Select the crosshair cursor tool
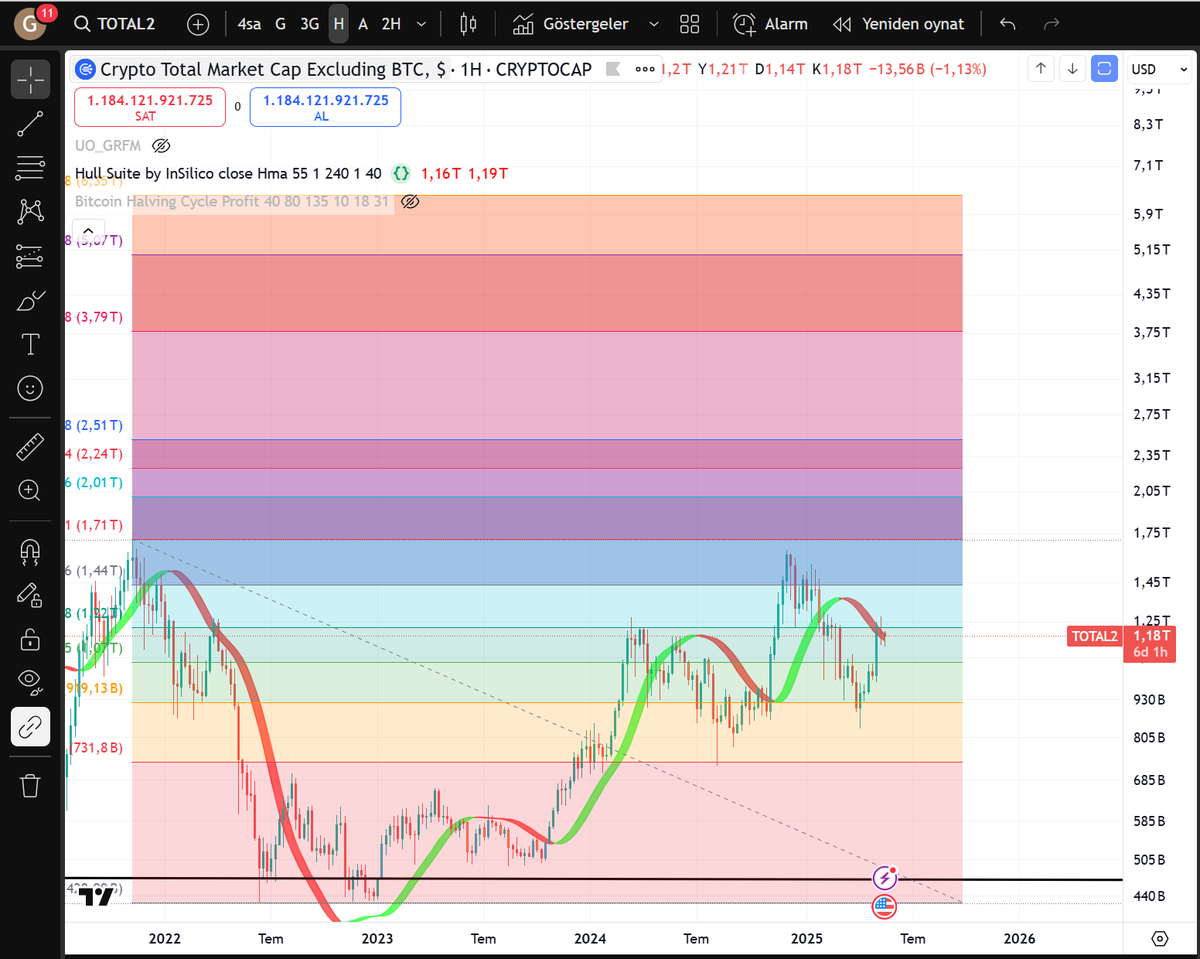 coord(30,79)
